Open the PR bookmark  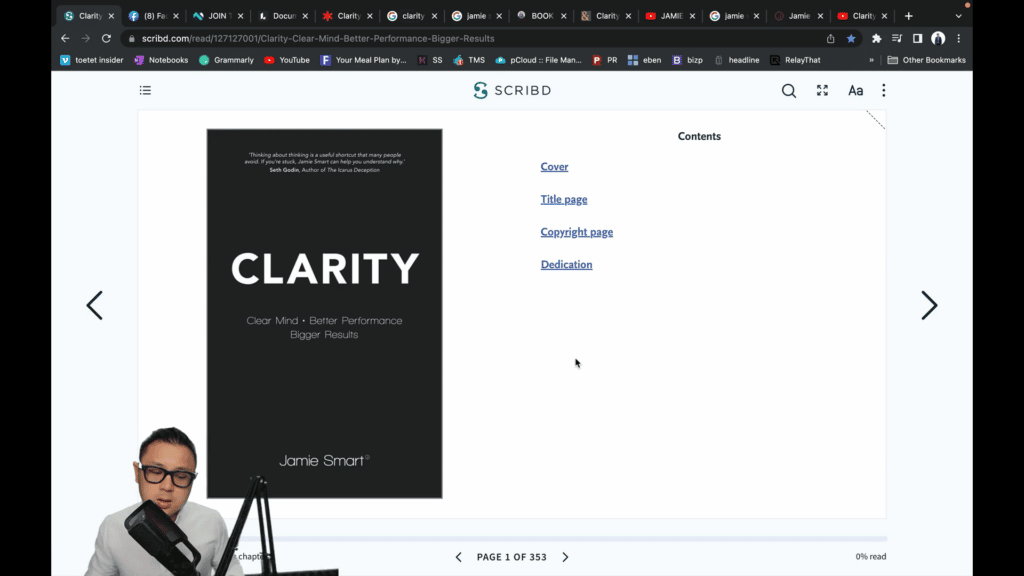(605, 60)
